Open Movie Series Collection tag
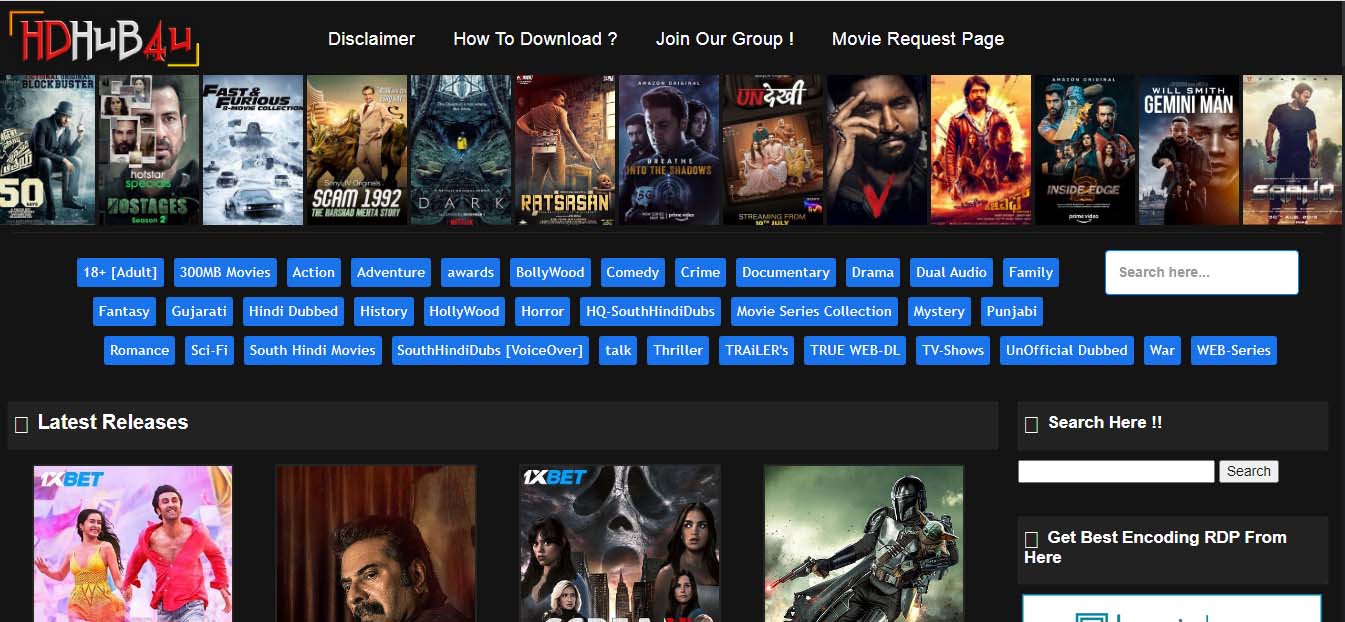The height and width of the screenshot is (622, 1345). [x=814, y=311]
